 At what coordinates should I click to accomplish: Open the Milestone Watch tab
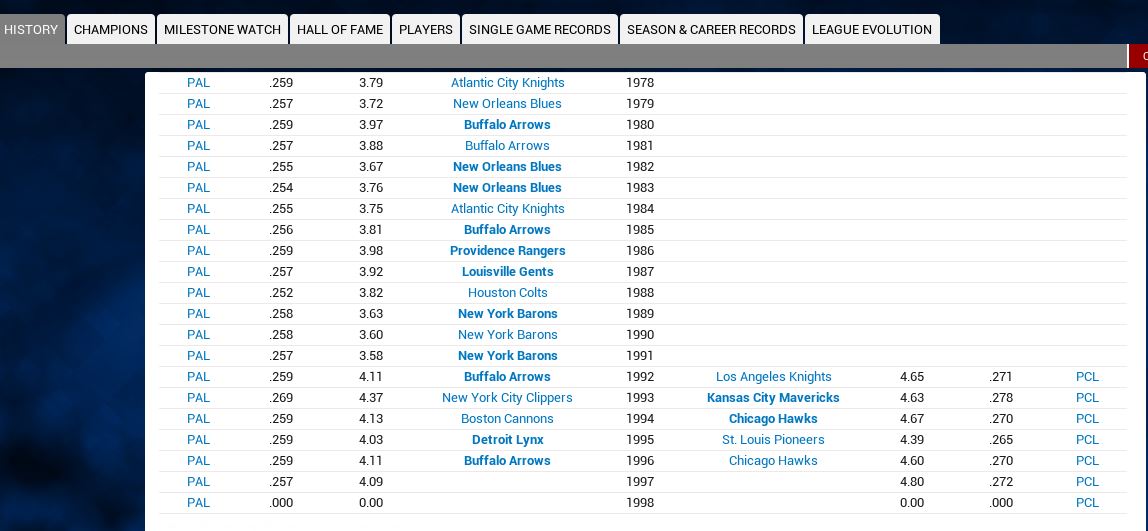click(x=222, y=30)
